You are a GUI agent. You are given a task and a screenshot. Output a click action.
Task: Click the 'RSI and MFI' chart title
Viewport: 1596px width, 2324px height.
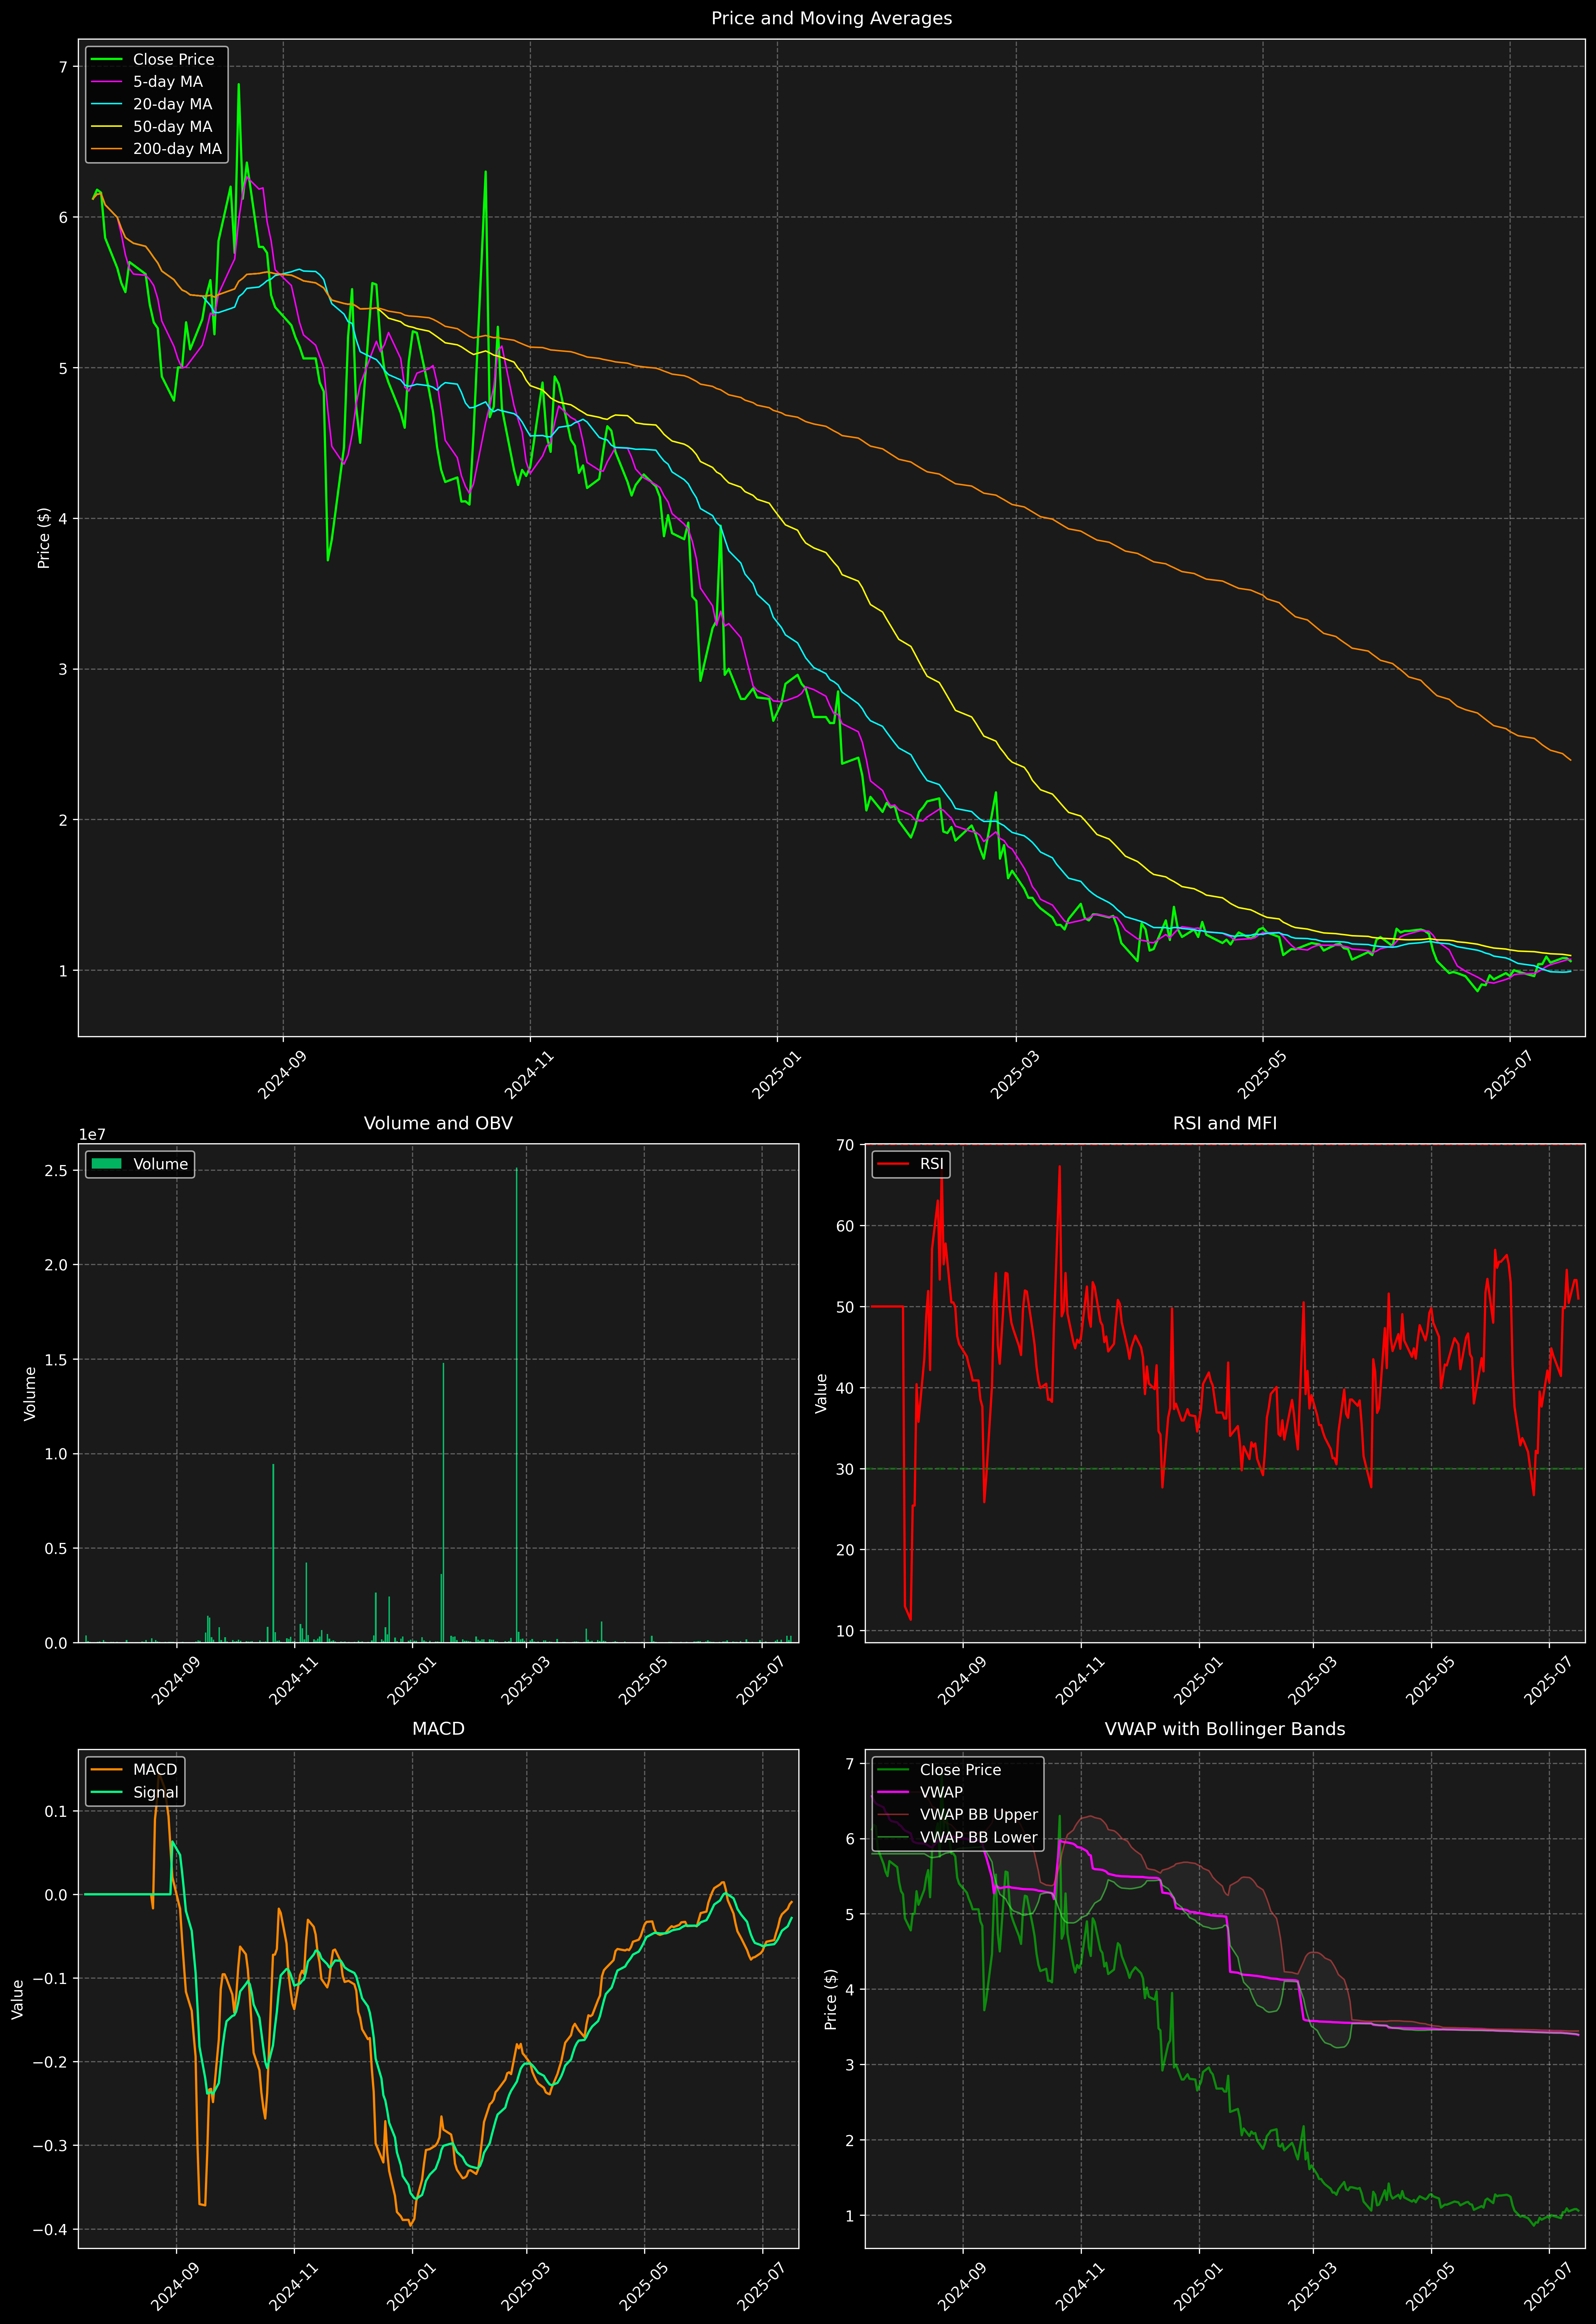(1225, 1123)
